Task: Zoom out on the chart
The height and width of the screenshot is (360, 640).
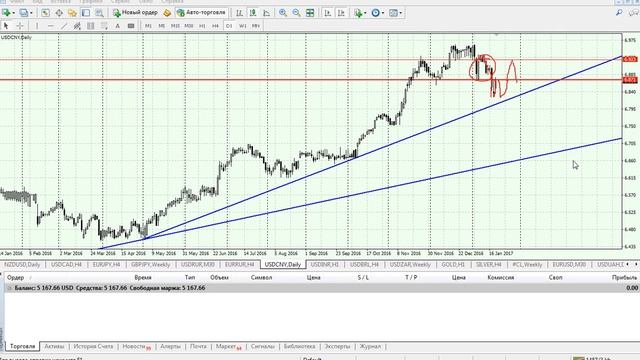Action: (x=296, y=13)
